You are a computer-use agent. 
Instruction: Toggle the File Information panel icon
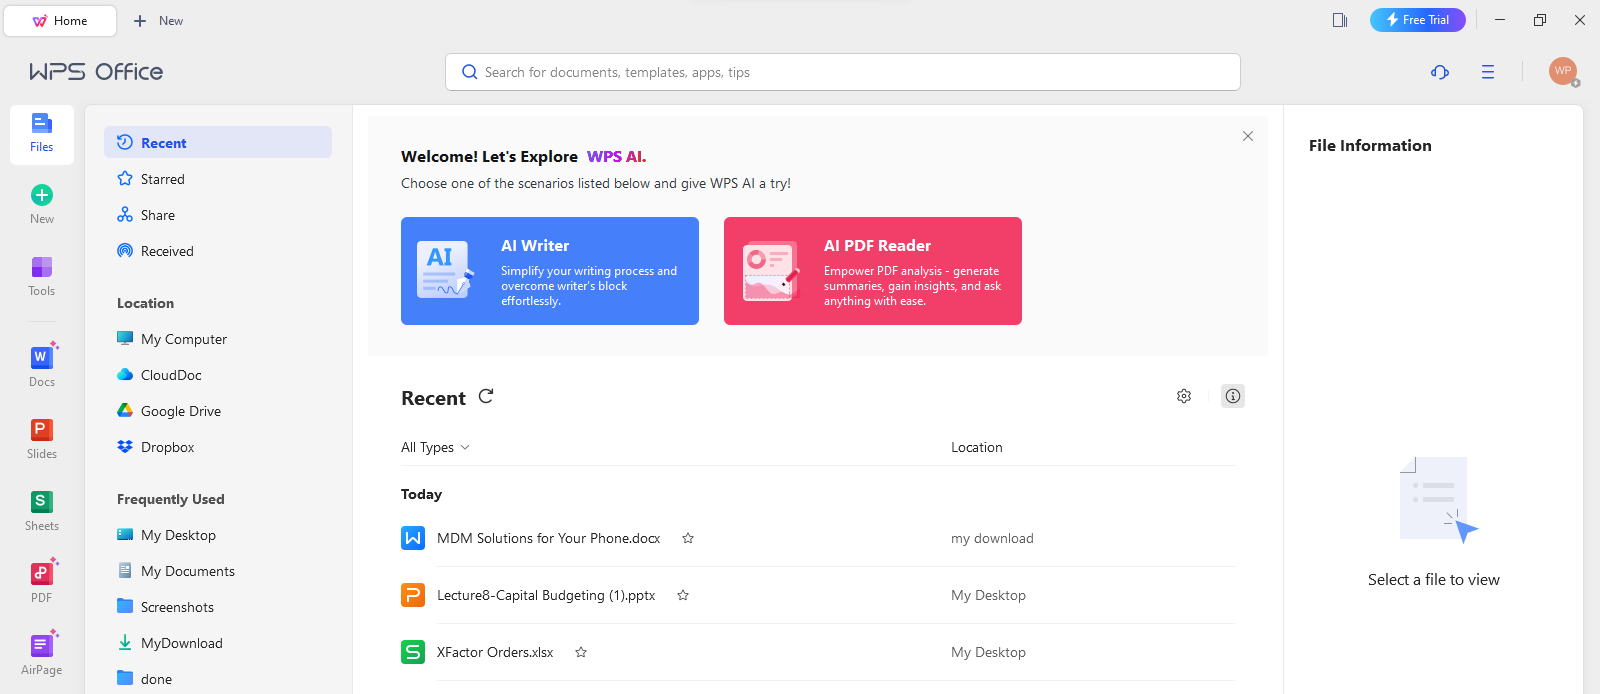tap(1233, 396)
